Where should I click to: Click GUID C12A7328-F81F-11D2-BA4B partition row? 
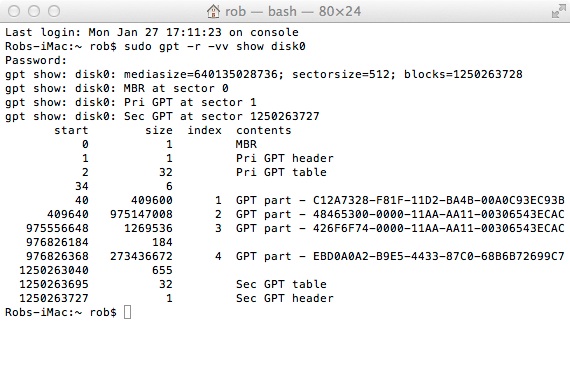[285, 200]
